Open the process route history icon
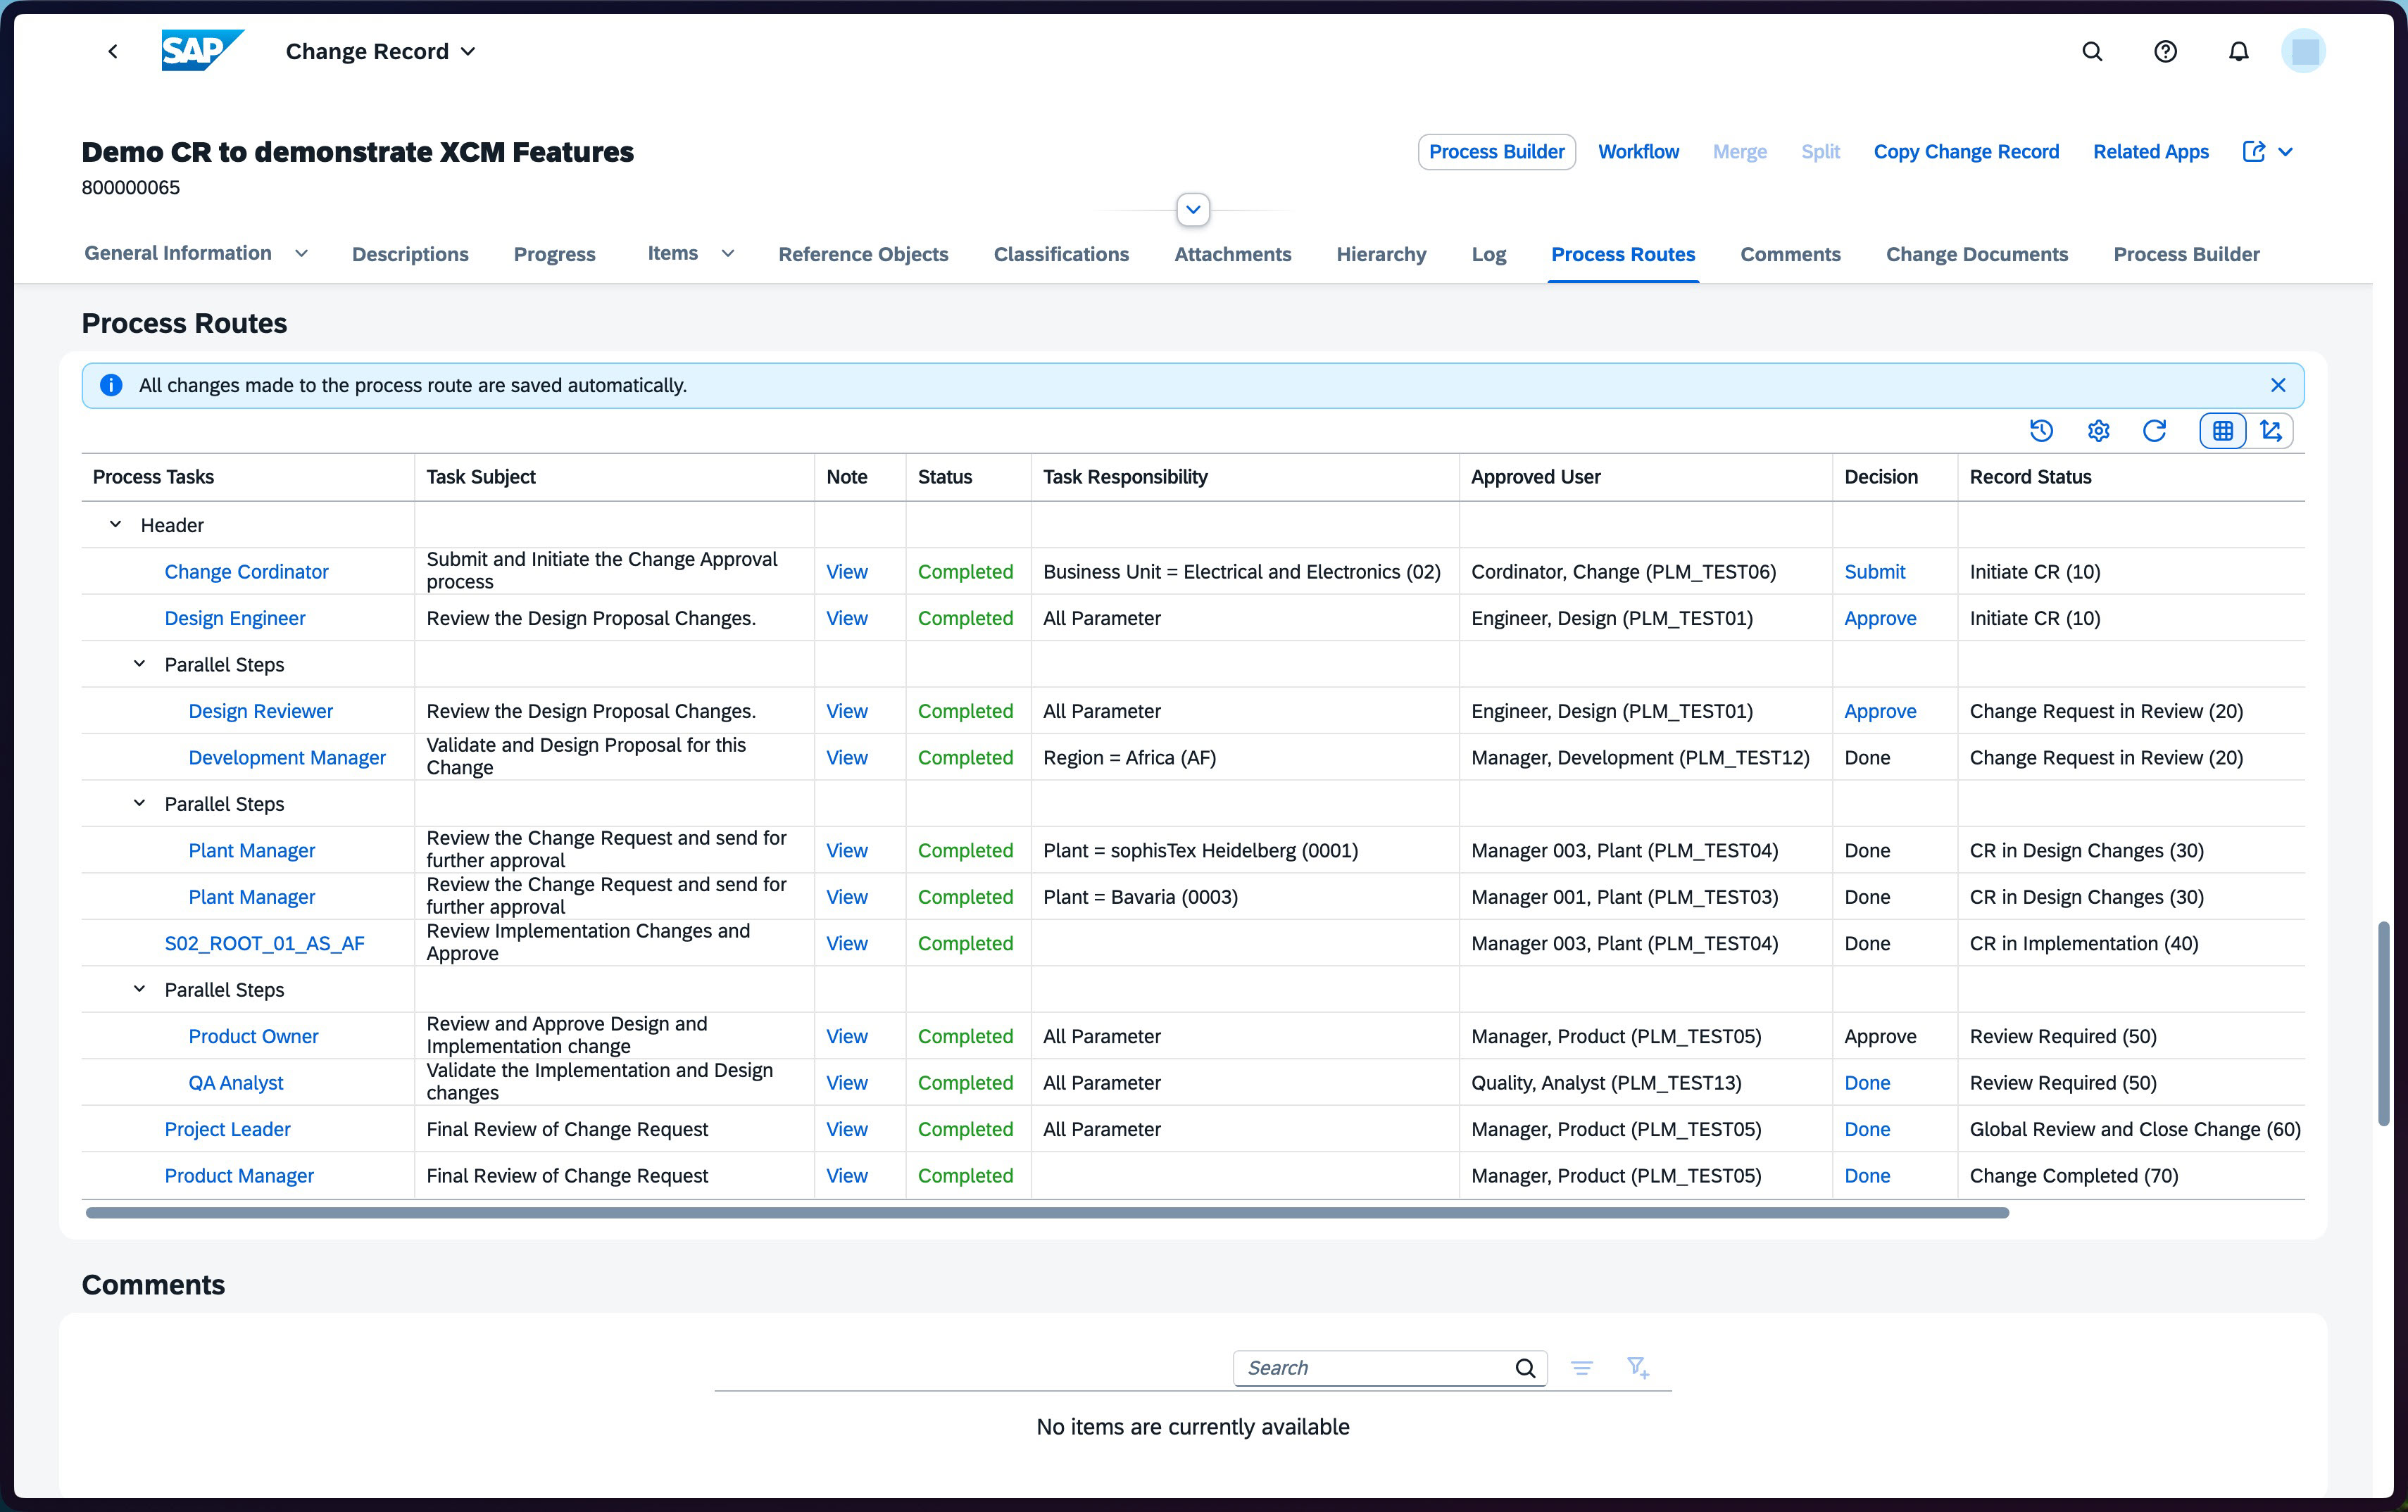 point(2041,431)
